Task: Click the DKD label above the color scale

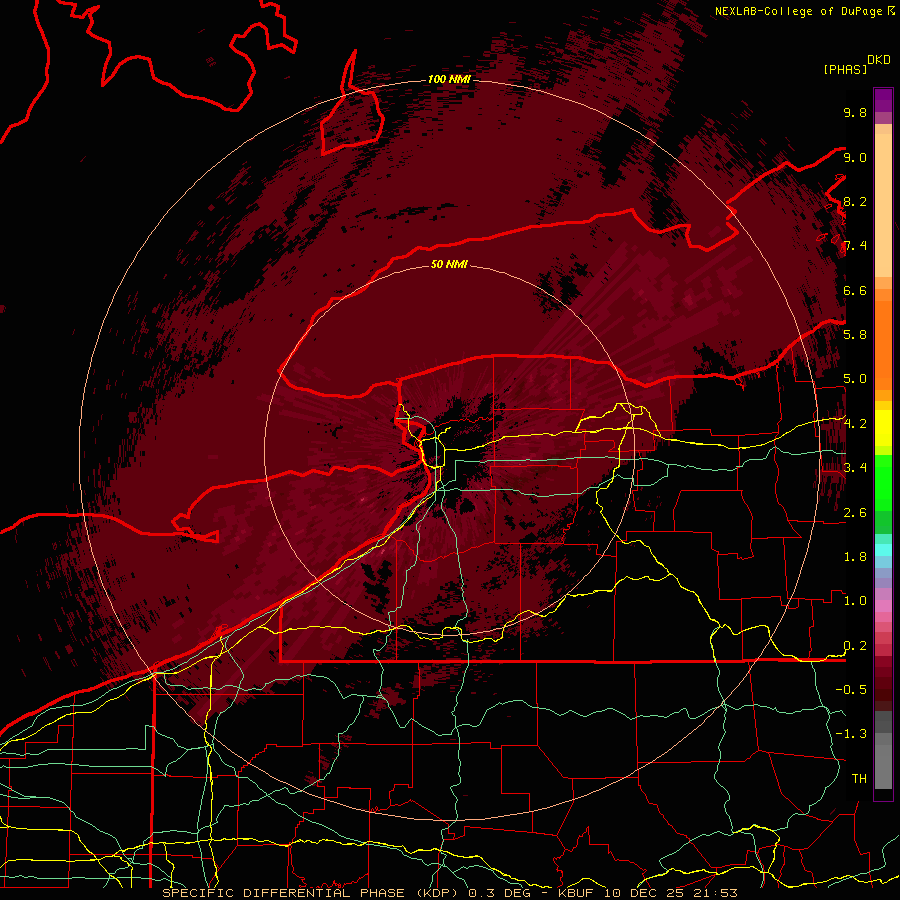Action: (879, 60)
